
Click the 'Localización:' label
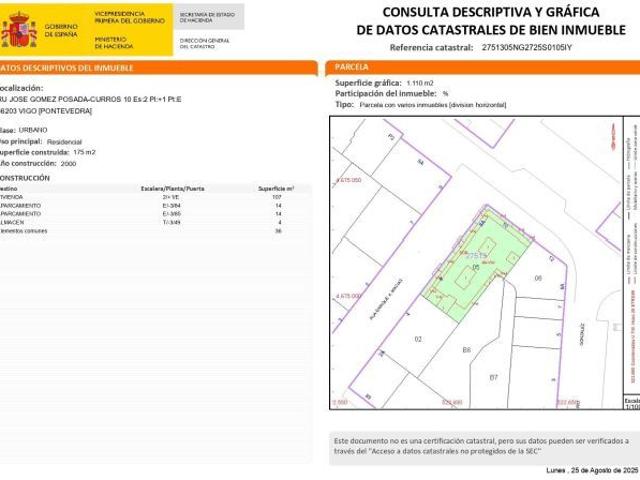pyautogui.click(x=21, y=88)
